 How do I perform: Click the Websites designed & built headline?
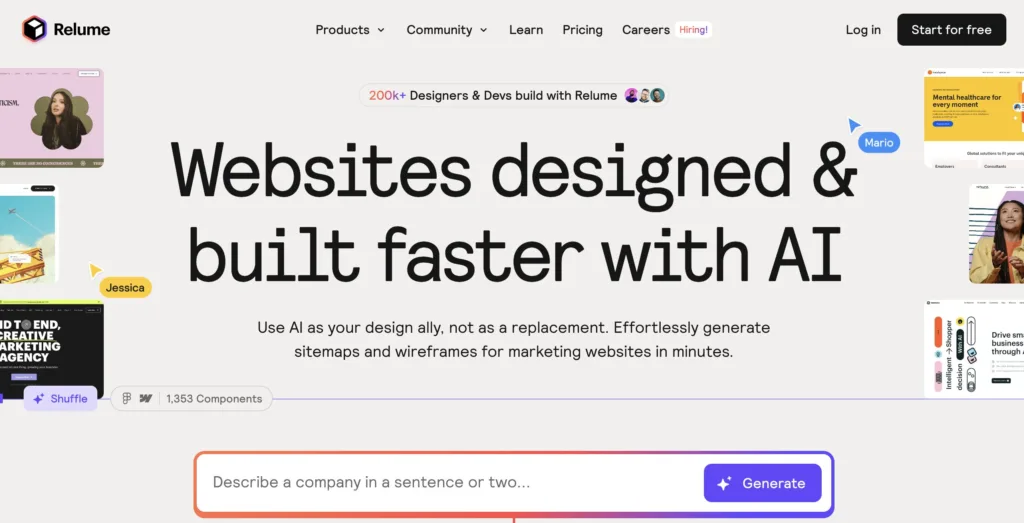(513, 212)
